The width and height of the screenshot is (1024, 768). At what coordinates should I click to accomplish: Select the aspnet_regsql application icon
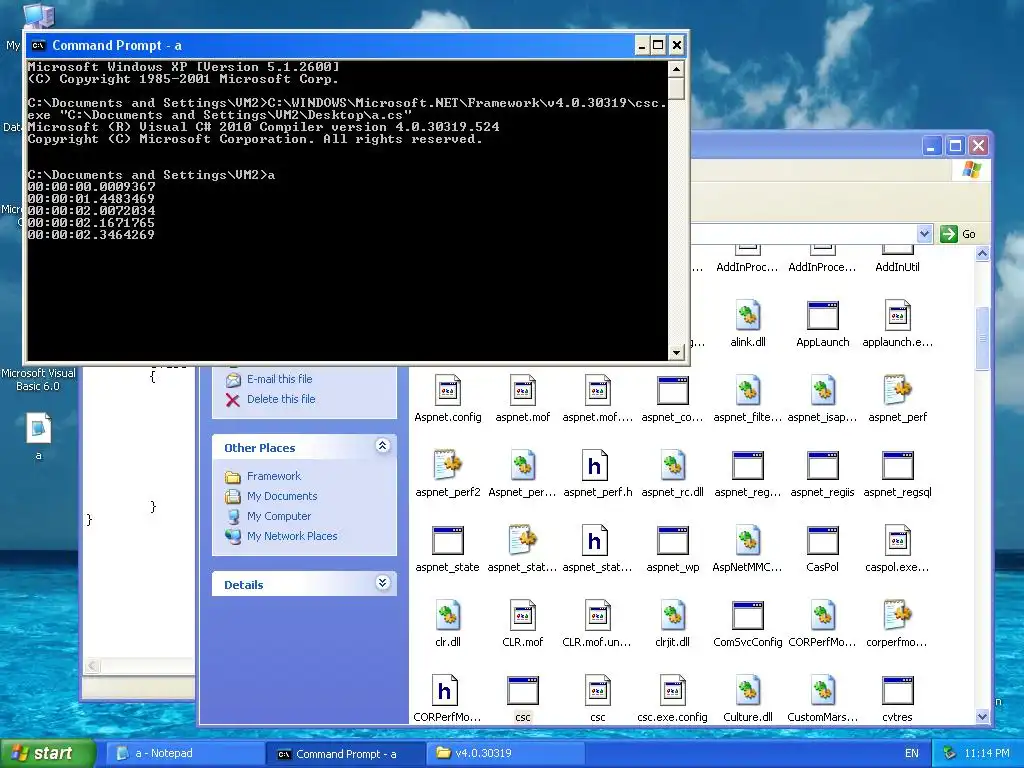(897, 466)
